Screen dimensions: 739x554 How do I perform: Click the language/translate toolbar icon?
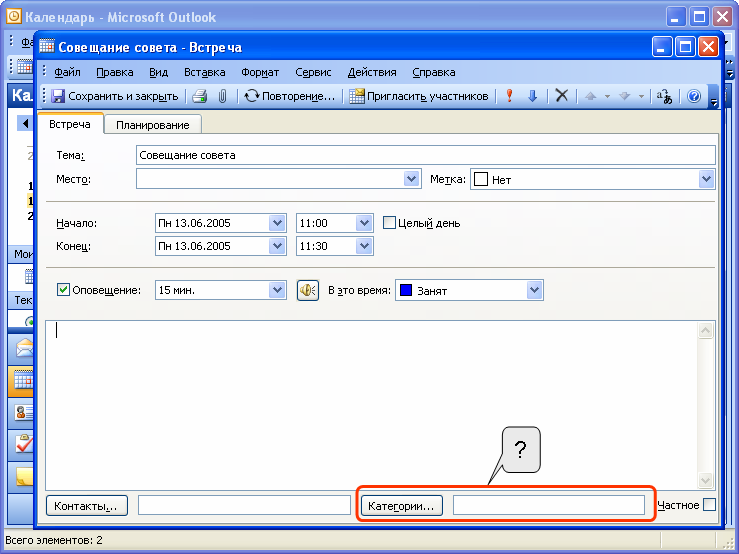pos(665,96)
